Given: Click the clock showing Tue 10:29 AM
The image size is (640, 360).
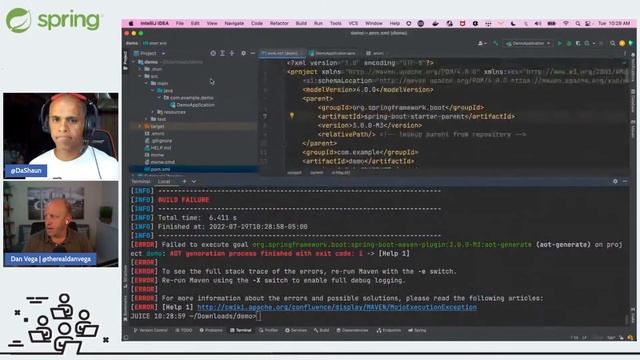Looking at the screenshot, I should [x=615, y=24].
